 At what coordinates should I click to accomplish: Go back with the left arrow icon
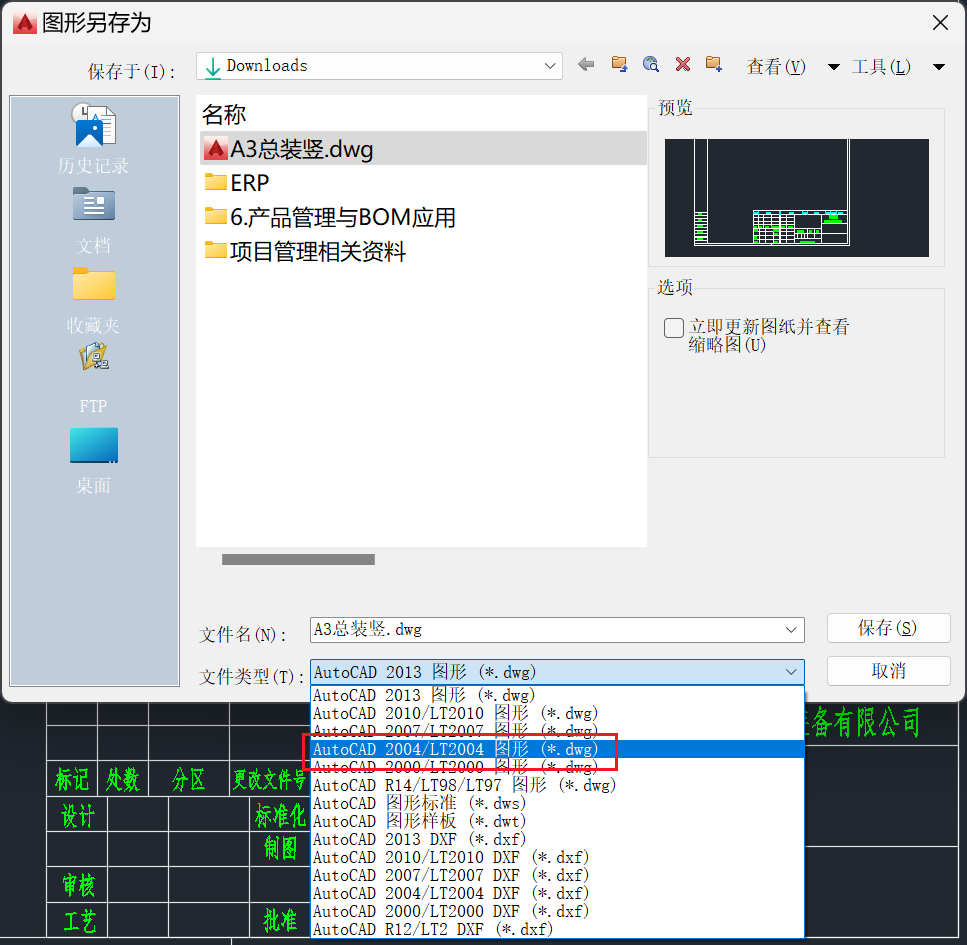[x=586, y=64]
